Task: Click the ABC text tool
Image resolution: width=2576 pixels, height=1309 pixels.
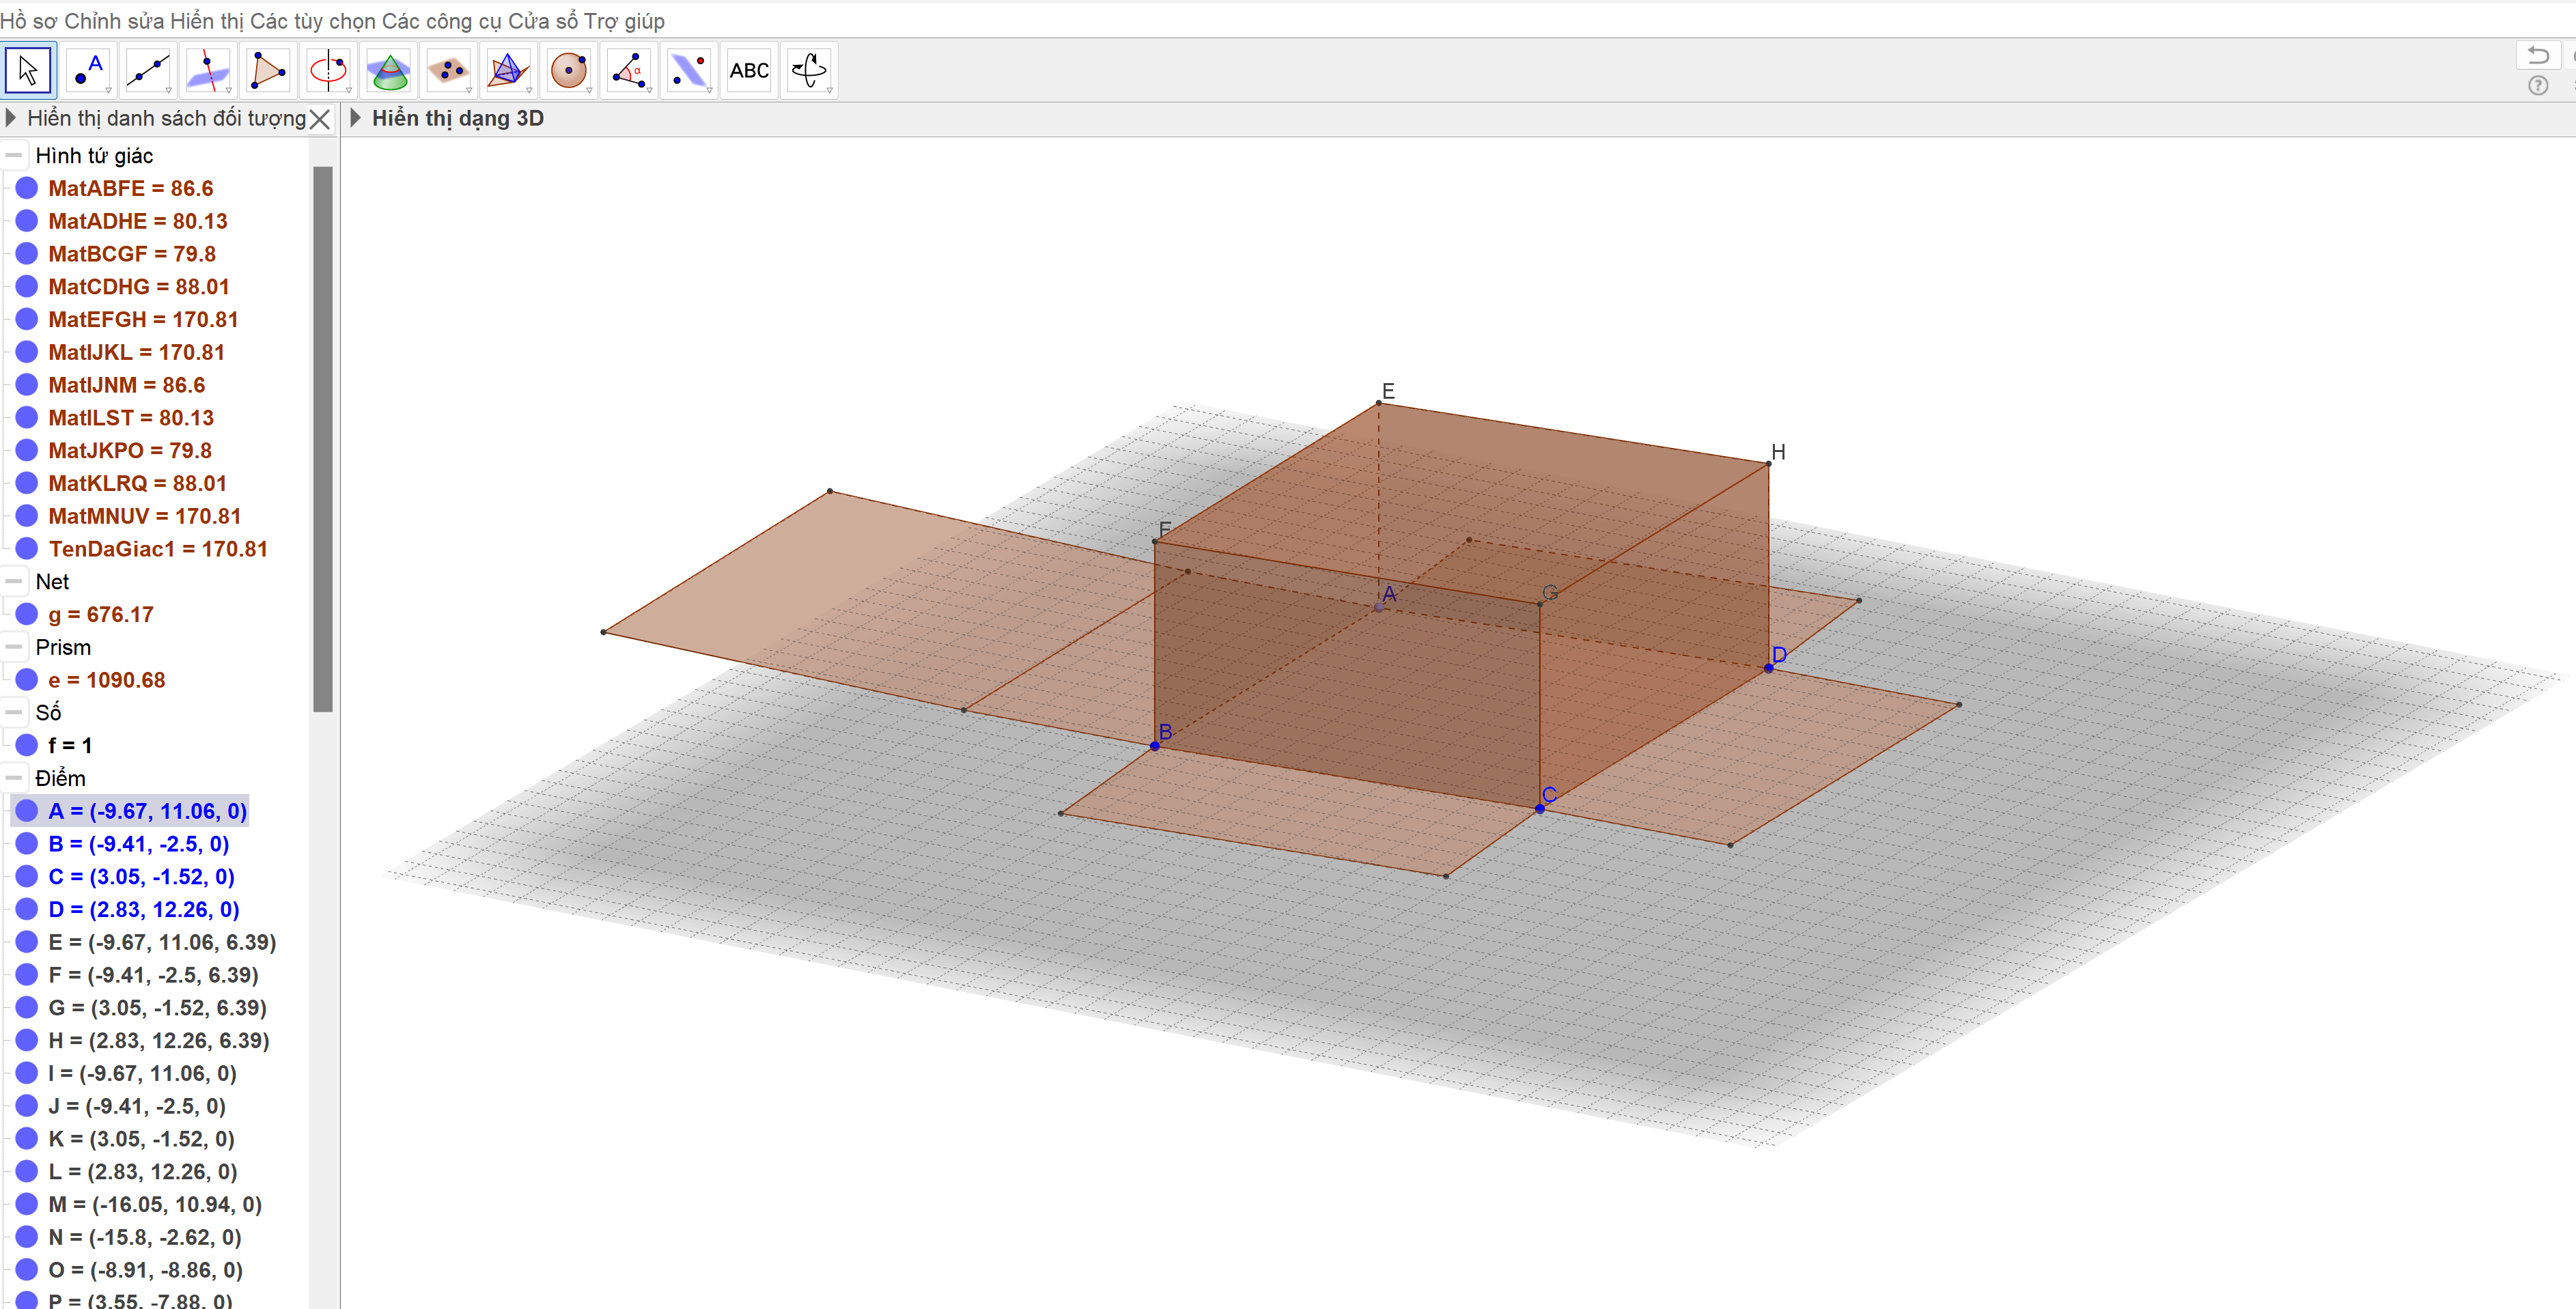Action: (x=749, y=71)
